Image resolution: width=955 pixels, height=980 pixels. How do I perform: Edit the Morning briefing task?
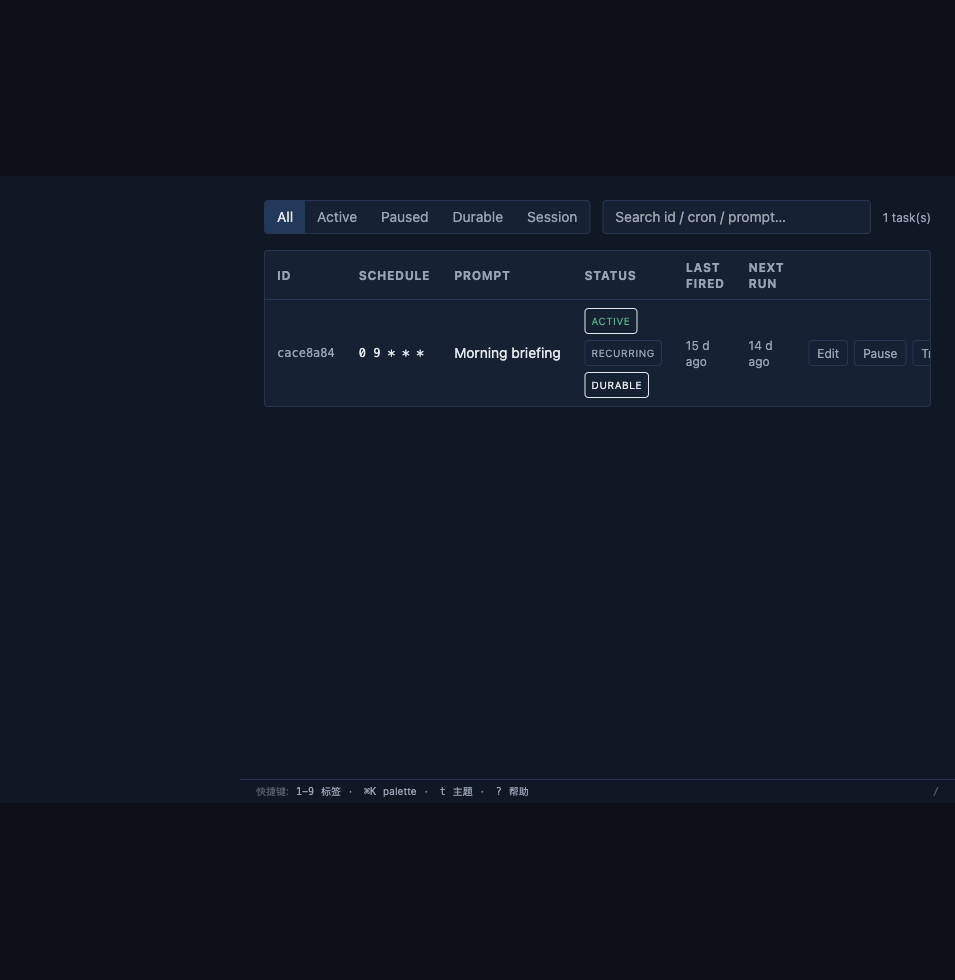point(828,353)
